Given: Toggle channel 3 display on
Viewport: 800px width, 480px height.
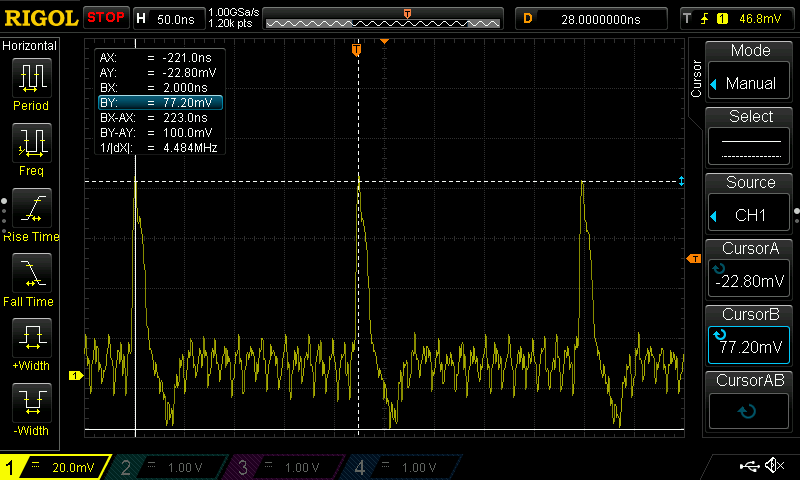Looking at the screenshot, I should click(288, 467).
